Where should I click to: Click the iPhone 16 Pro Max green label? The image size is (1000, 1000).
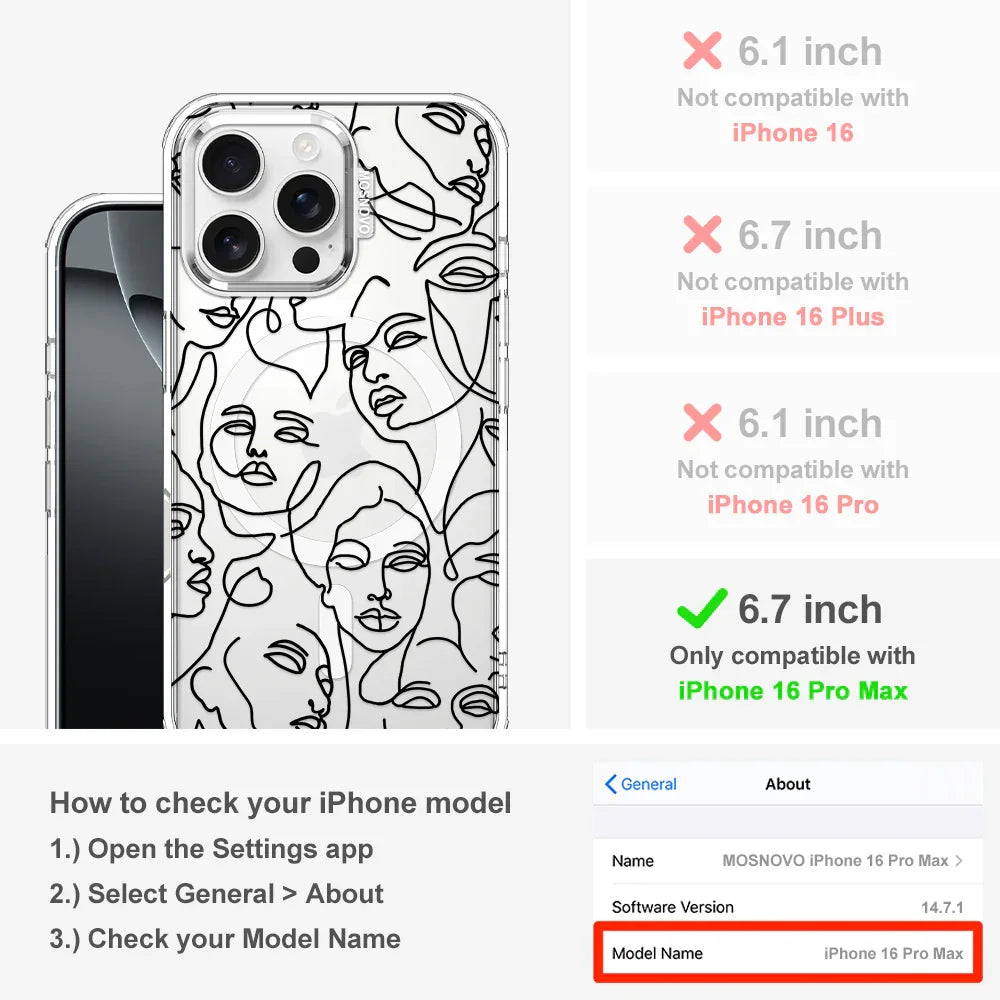point(792,691)
